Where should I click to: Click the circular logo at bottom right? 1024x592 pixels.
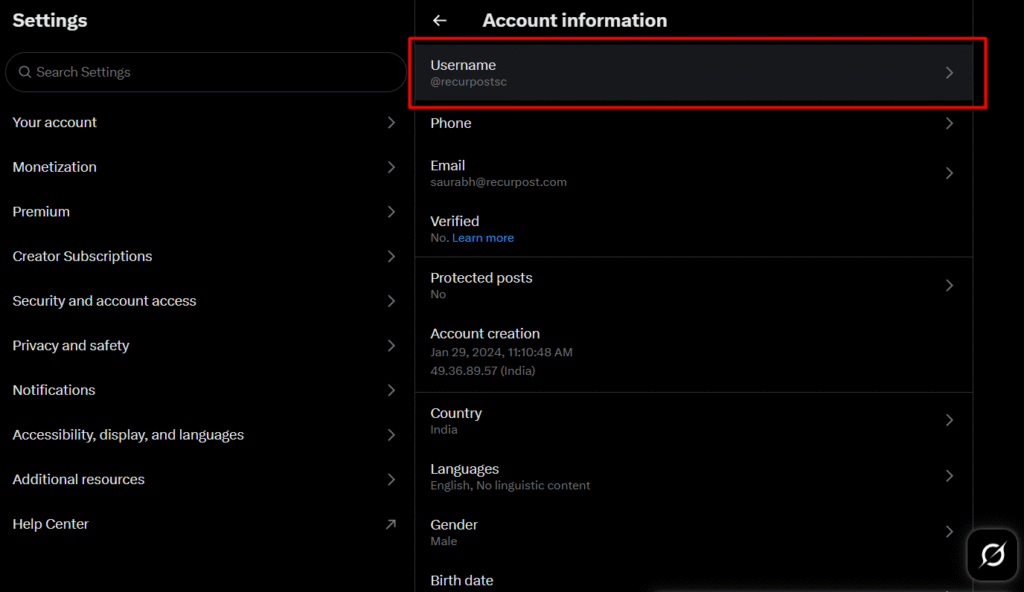[991, 555]
